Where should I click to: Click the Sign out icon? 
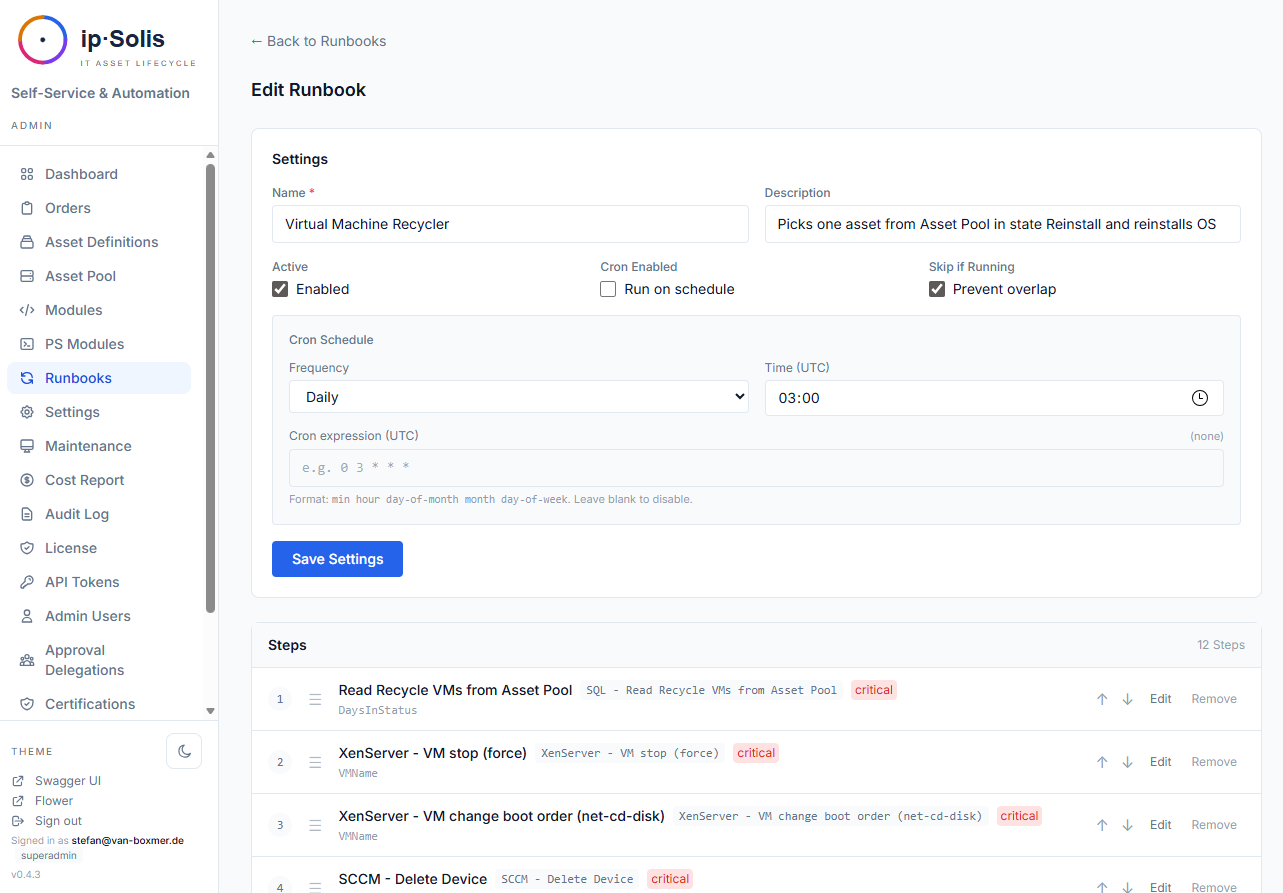pyautogui.click(x=18, y=821)
